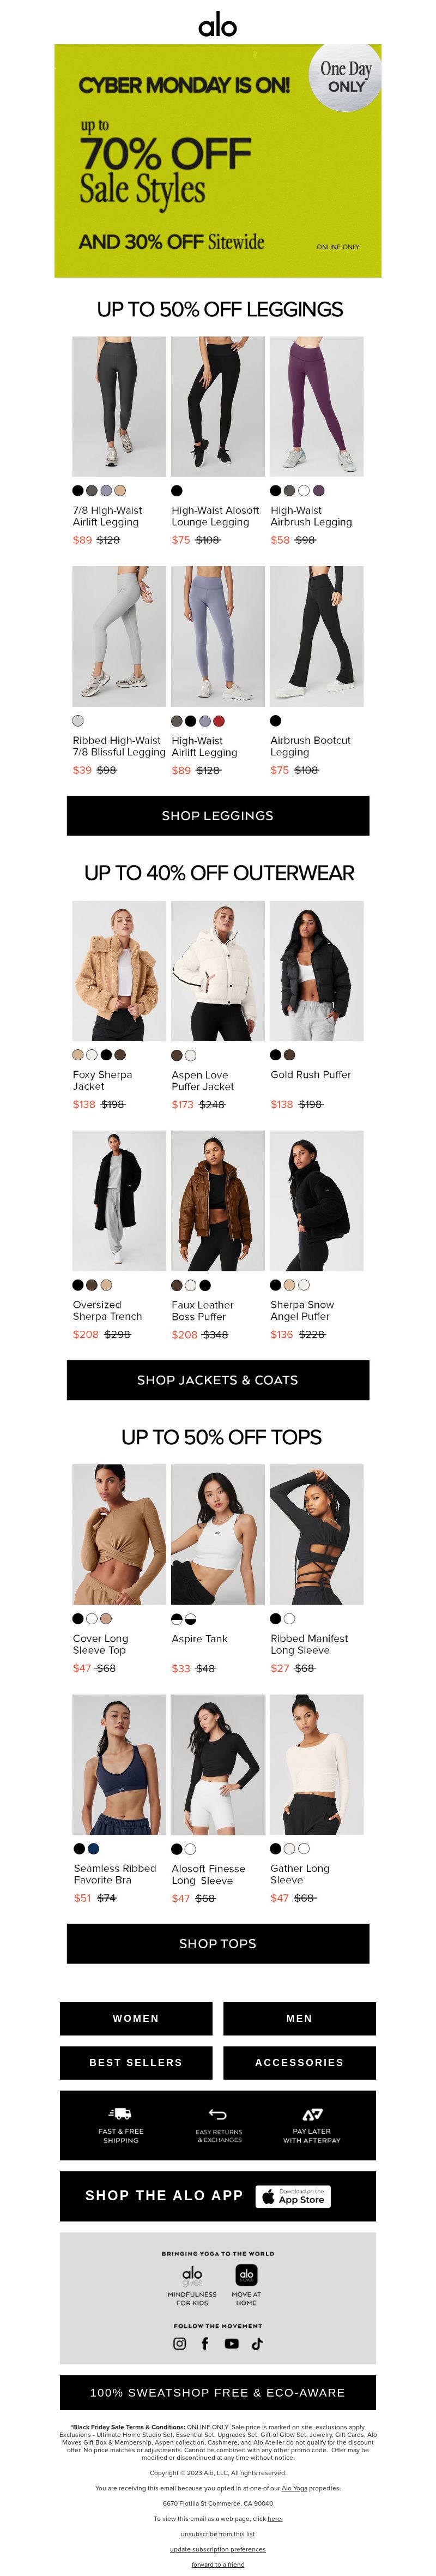436x2576 pixels.
Task: Click the alo logo at top
Action: (217, 25)
